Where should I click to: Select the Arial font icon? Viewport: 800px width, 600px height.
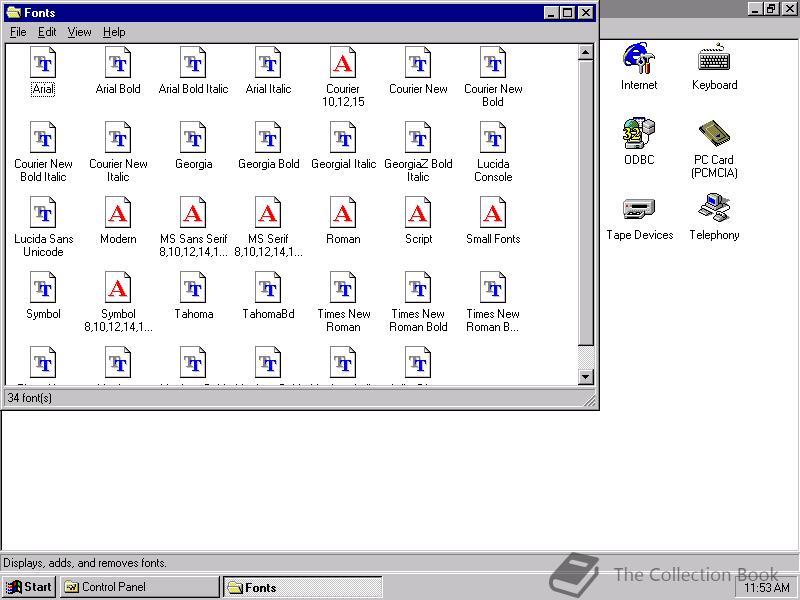[x=43, y=63]
